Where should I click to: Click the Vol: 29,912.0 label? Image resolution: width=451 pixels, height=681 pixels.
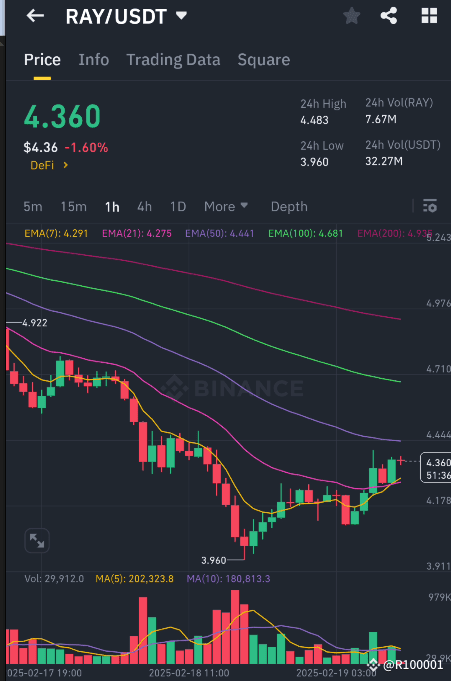54,579
